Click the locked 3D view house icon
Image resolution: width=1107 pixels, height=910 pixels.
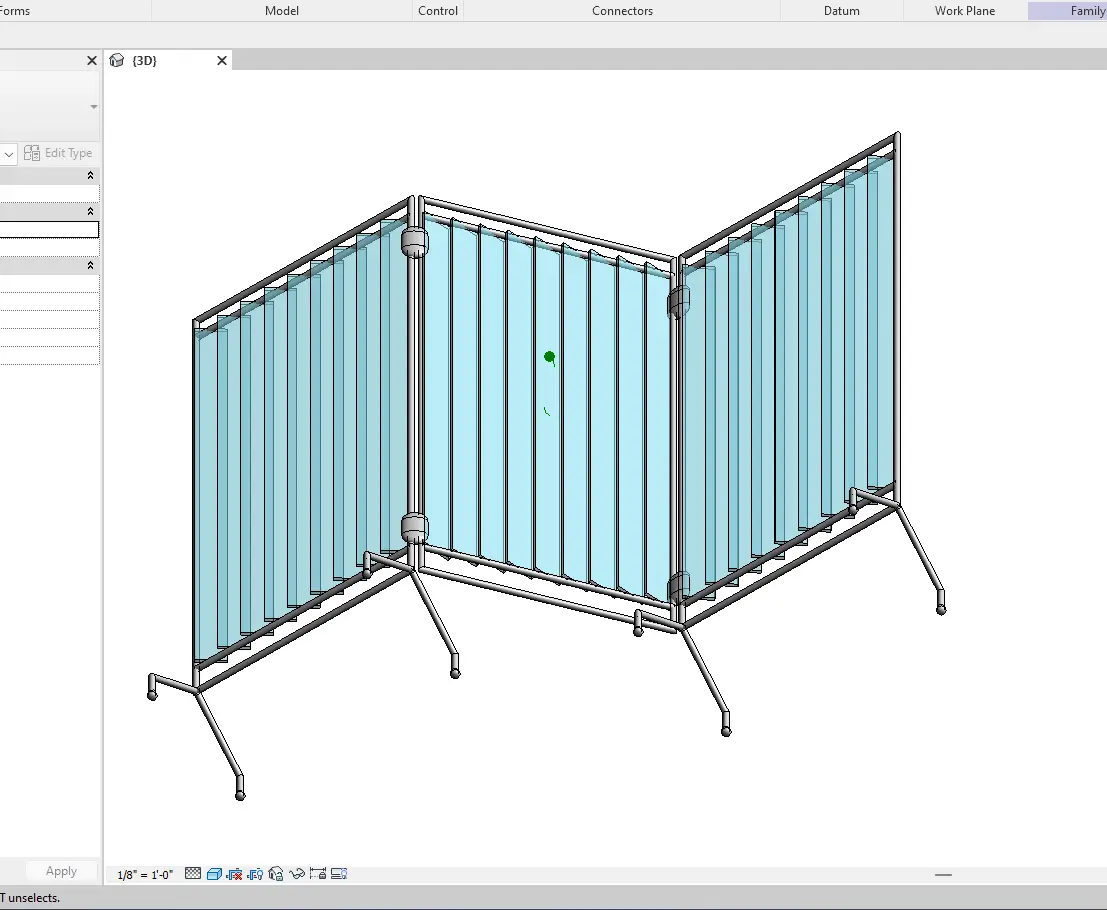[276, 874]
